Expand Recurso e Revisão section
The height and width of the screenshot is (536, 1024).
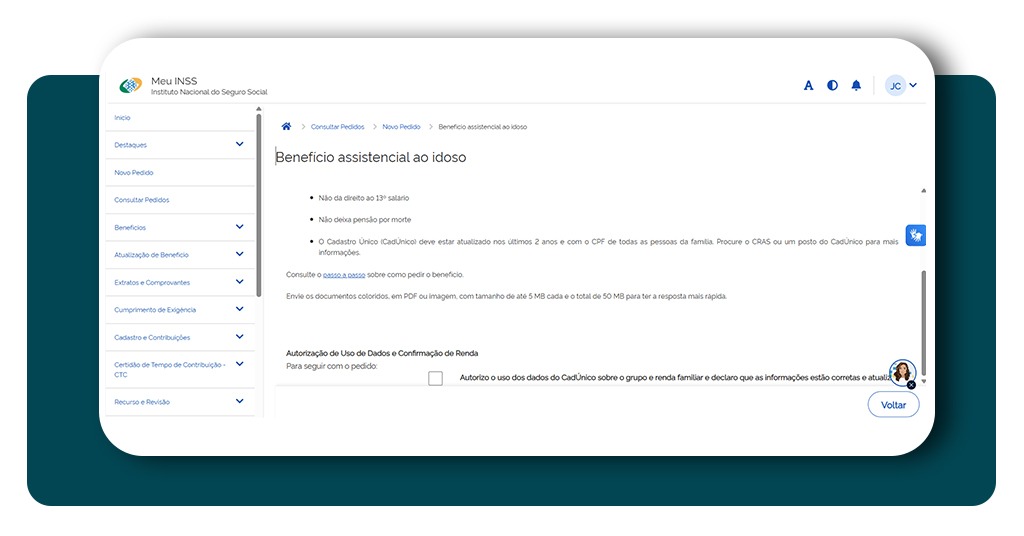coord(180,402)
